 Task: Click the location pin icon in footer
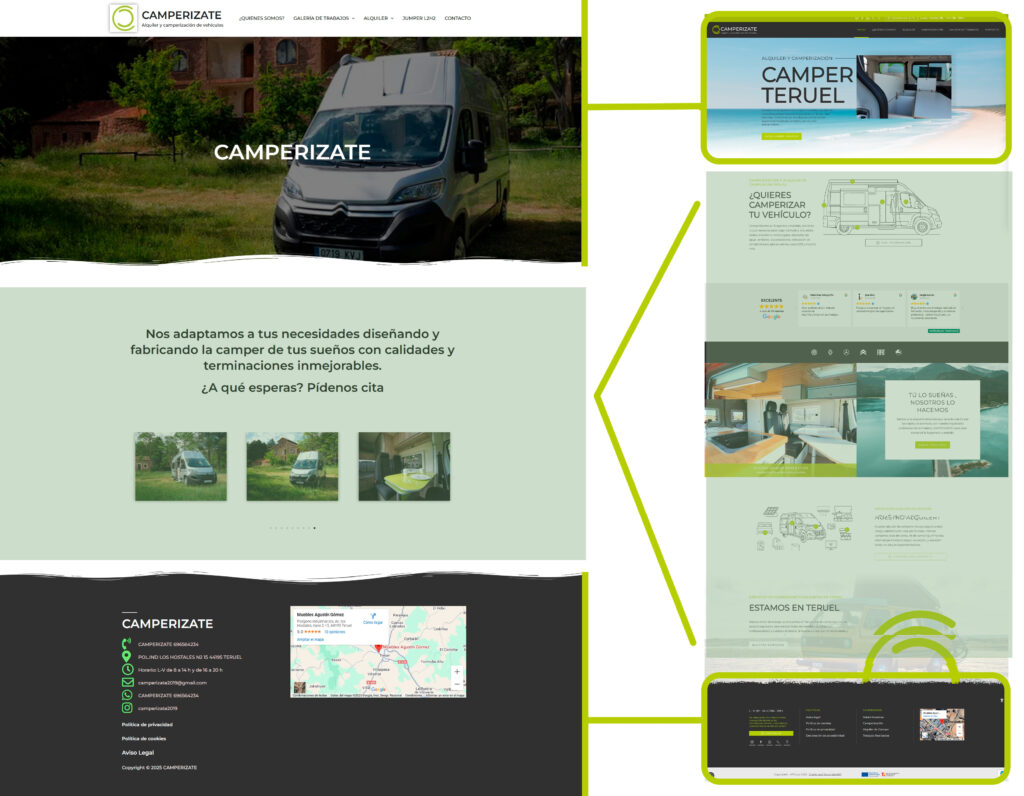tap(127, 656)
